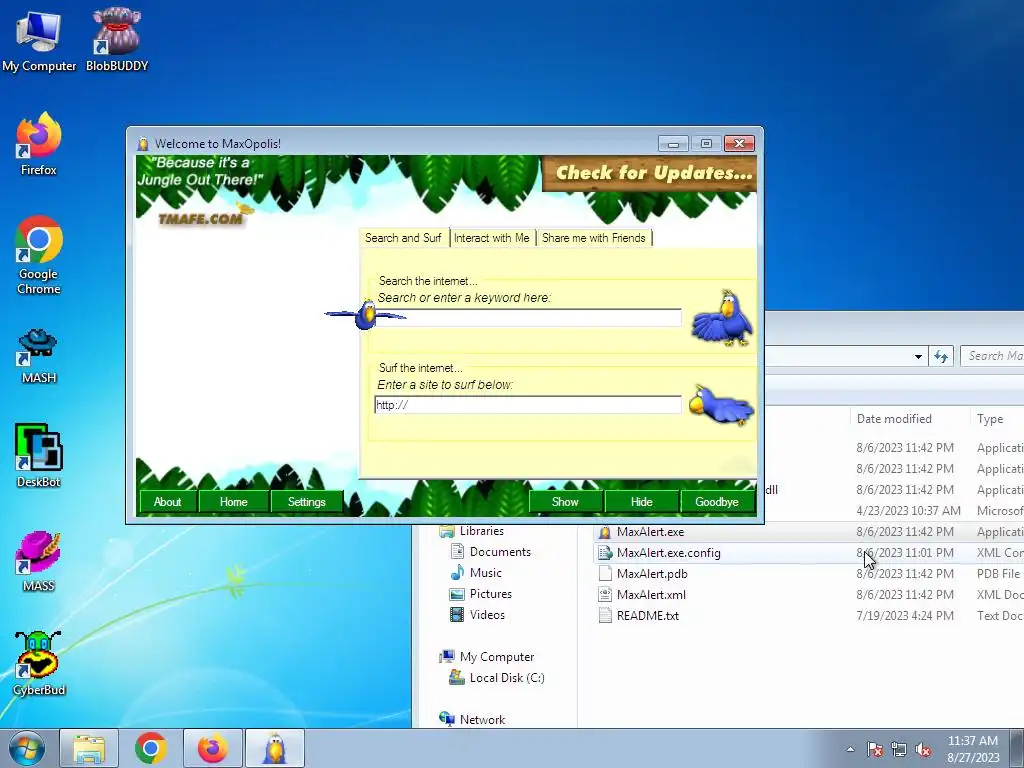1024x768 pixels.
Task: Switch to the Interact with Me tab
Action: point(492,238)
